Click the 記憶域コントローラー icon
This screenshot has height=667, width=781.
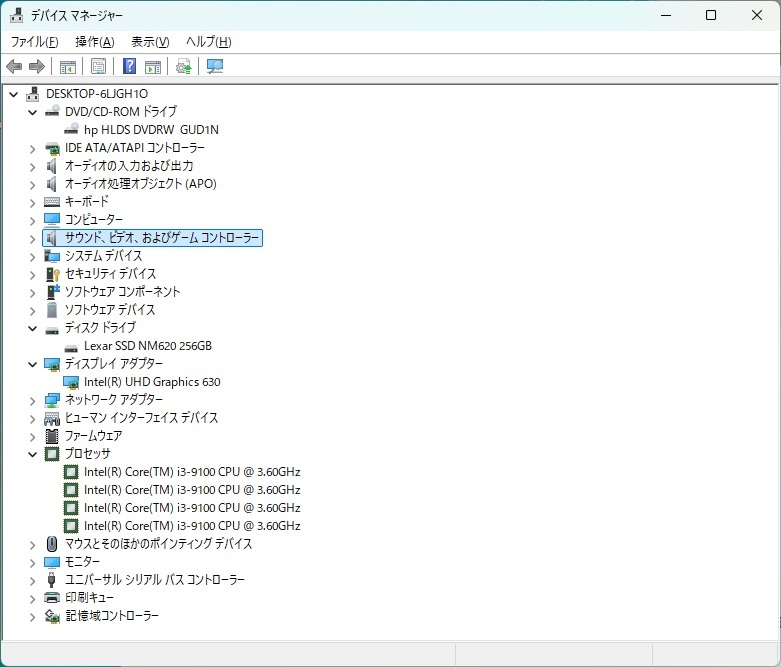pyautogui.click(x=52, y=616)
